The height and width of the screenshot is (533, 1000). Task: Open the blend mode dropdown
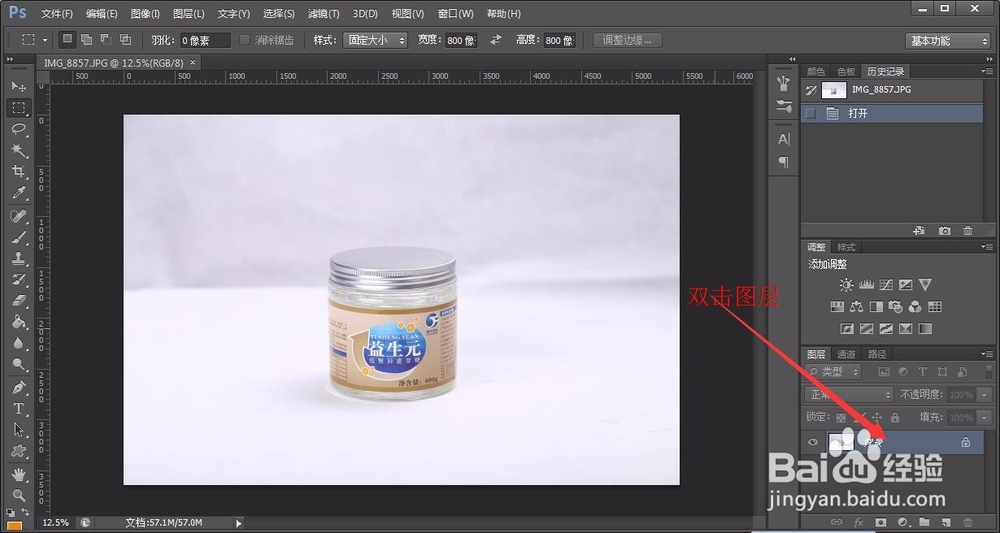tap(849, 395)
